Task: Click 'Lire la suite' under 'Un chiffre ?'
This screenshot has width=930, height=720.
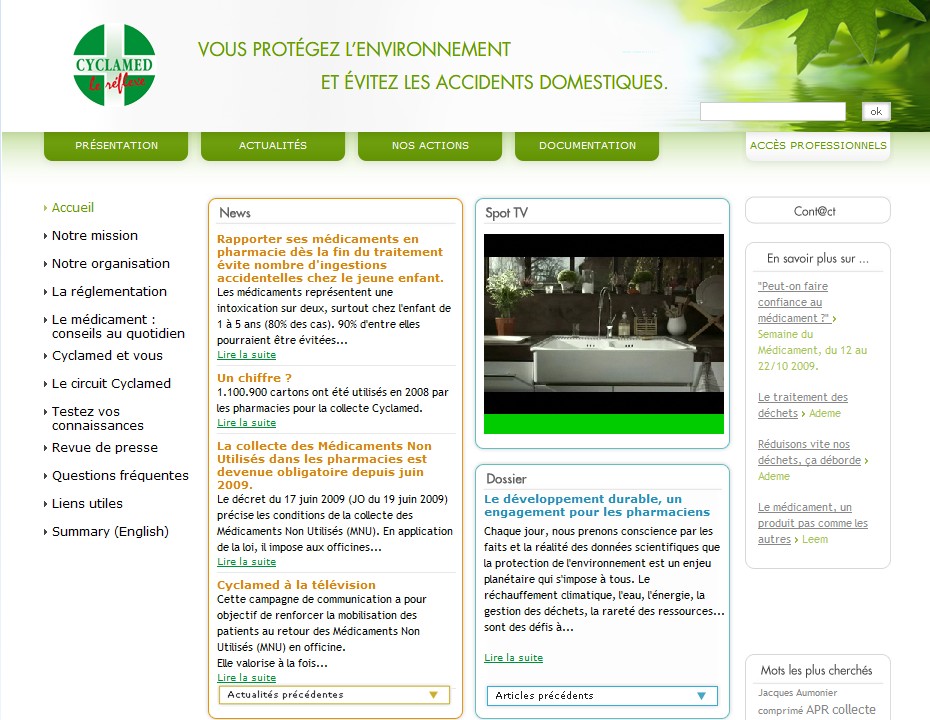Action: click(246, 423)
